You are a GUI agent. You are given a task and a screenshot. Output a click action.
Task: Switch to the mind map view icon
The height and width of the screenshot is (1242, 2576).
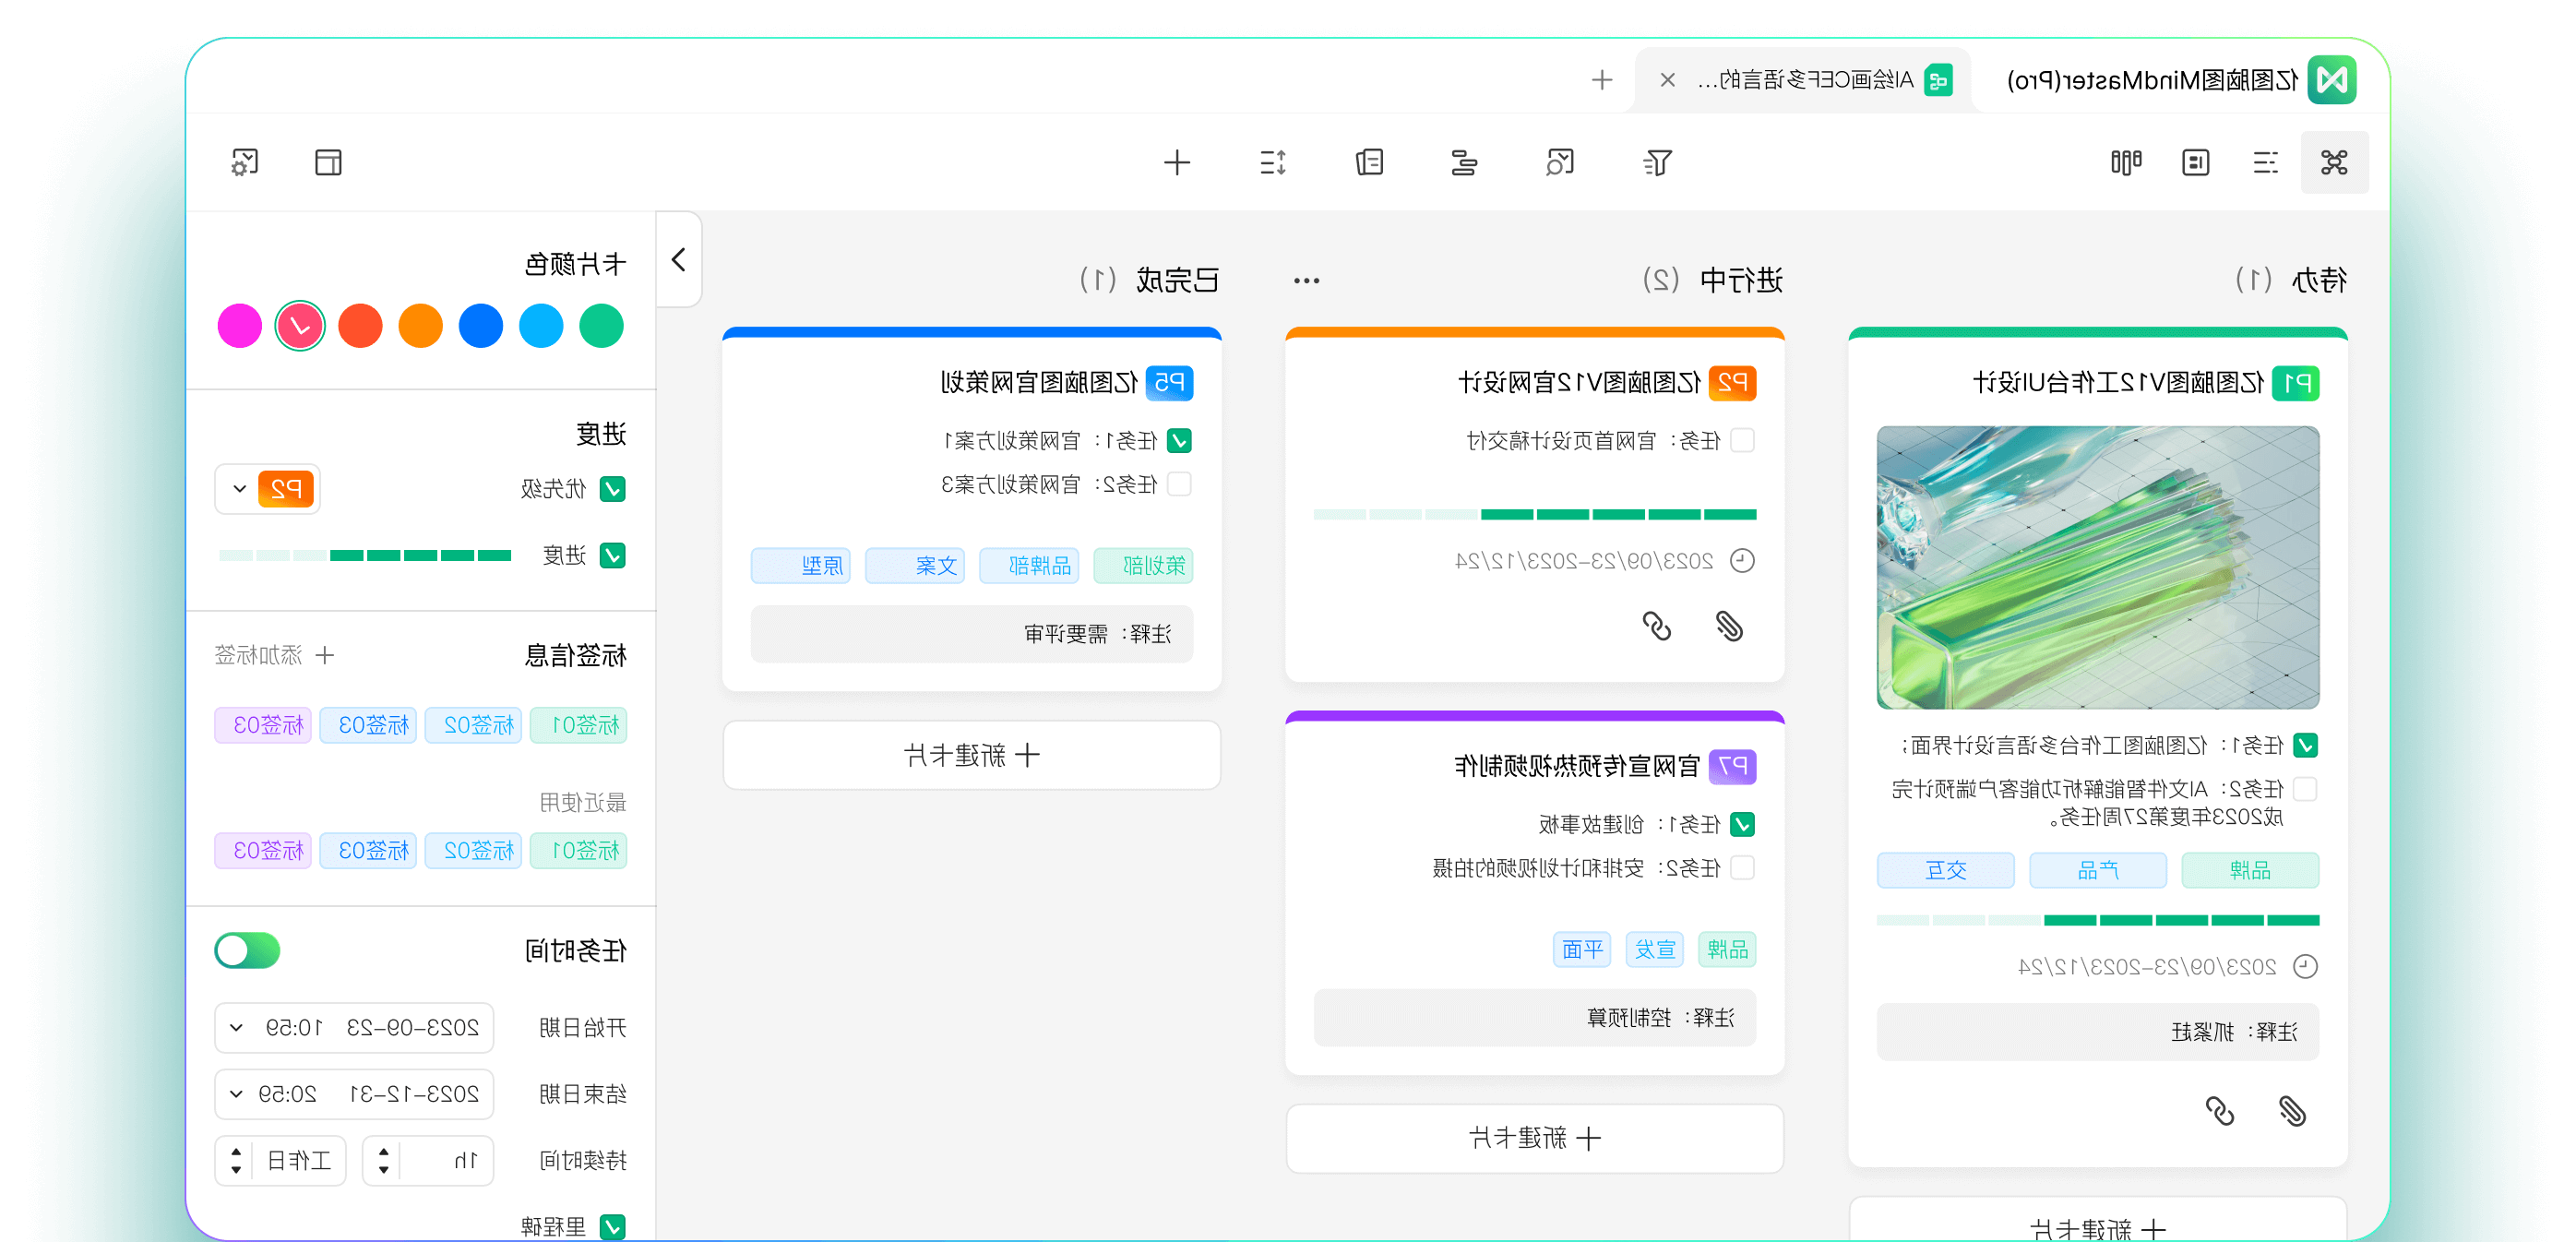[x=2334, y=162]
